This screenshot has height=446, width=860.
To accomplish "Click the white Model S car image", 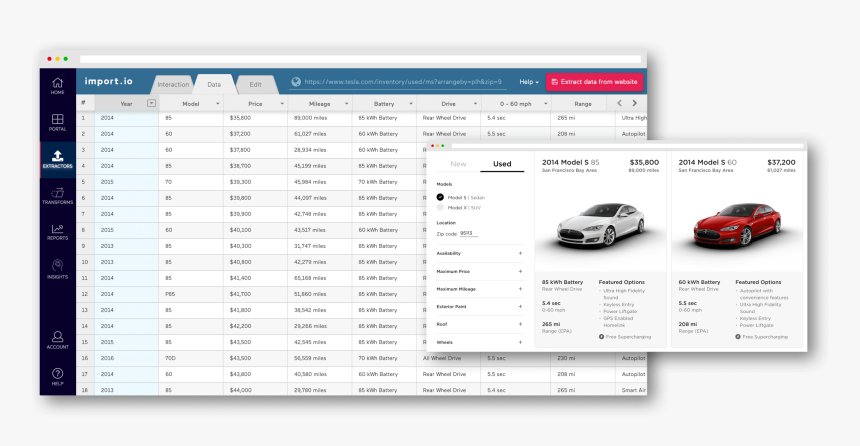I will (601, 225).
